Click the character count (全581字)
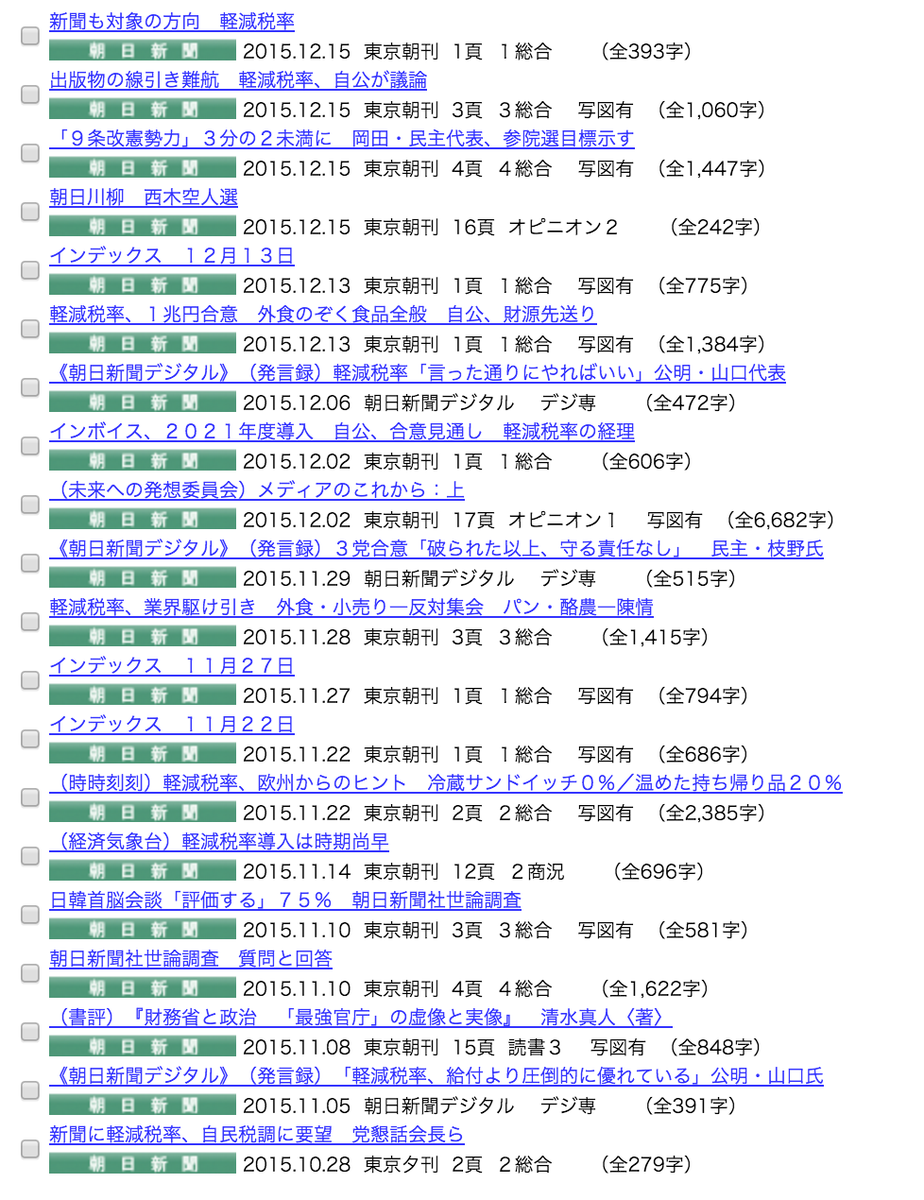The image size is (924, 1200). pyautogui.click(x=702, y=929)
